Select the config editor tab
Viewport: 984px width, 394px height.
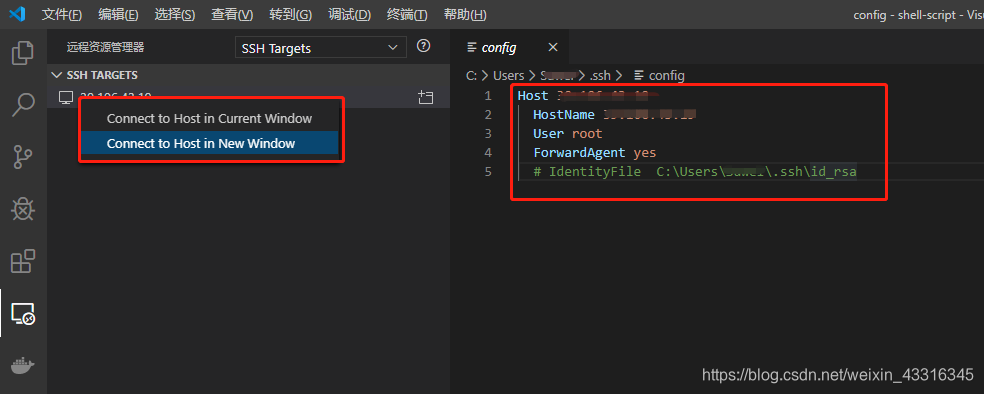pyautogui.click(x=510, y=47)
